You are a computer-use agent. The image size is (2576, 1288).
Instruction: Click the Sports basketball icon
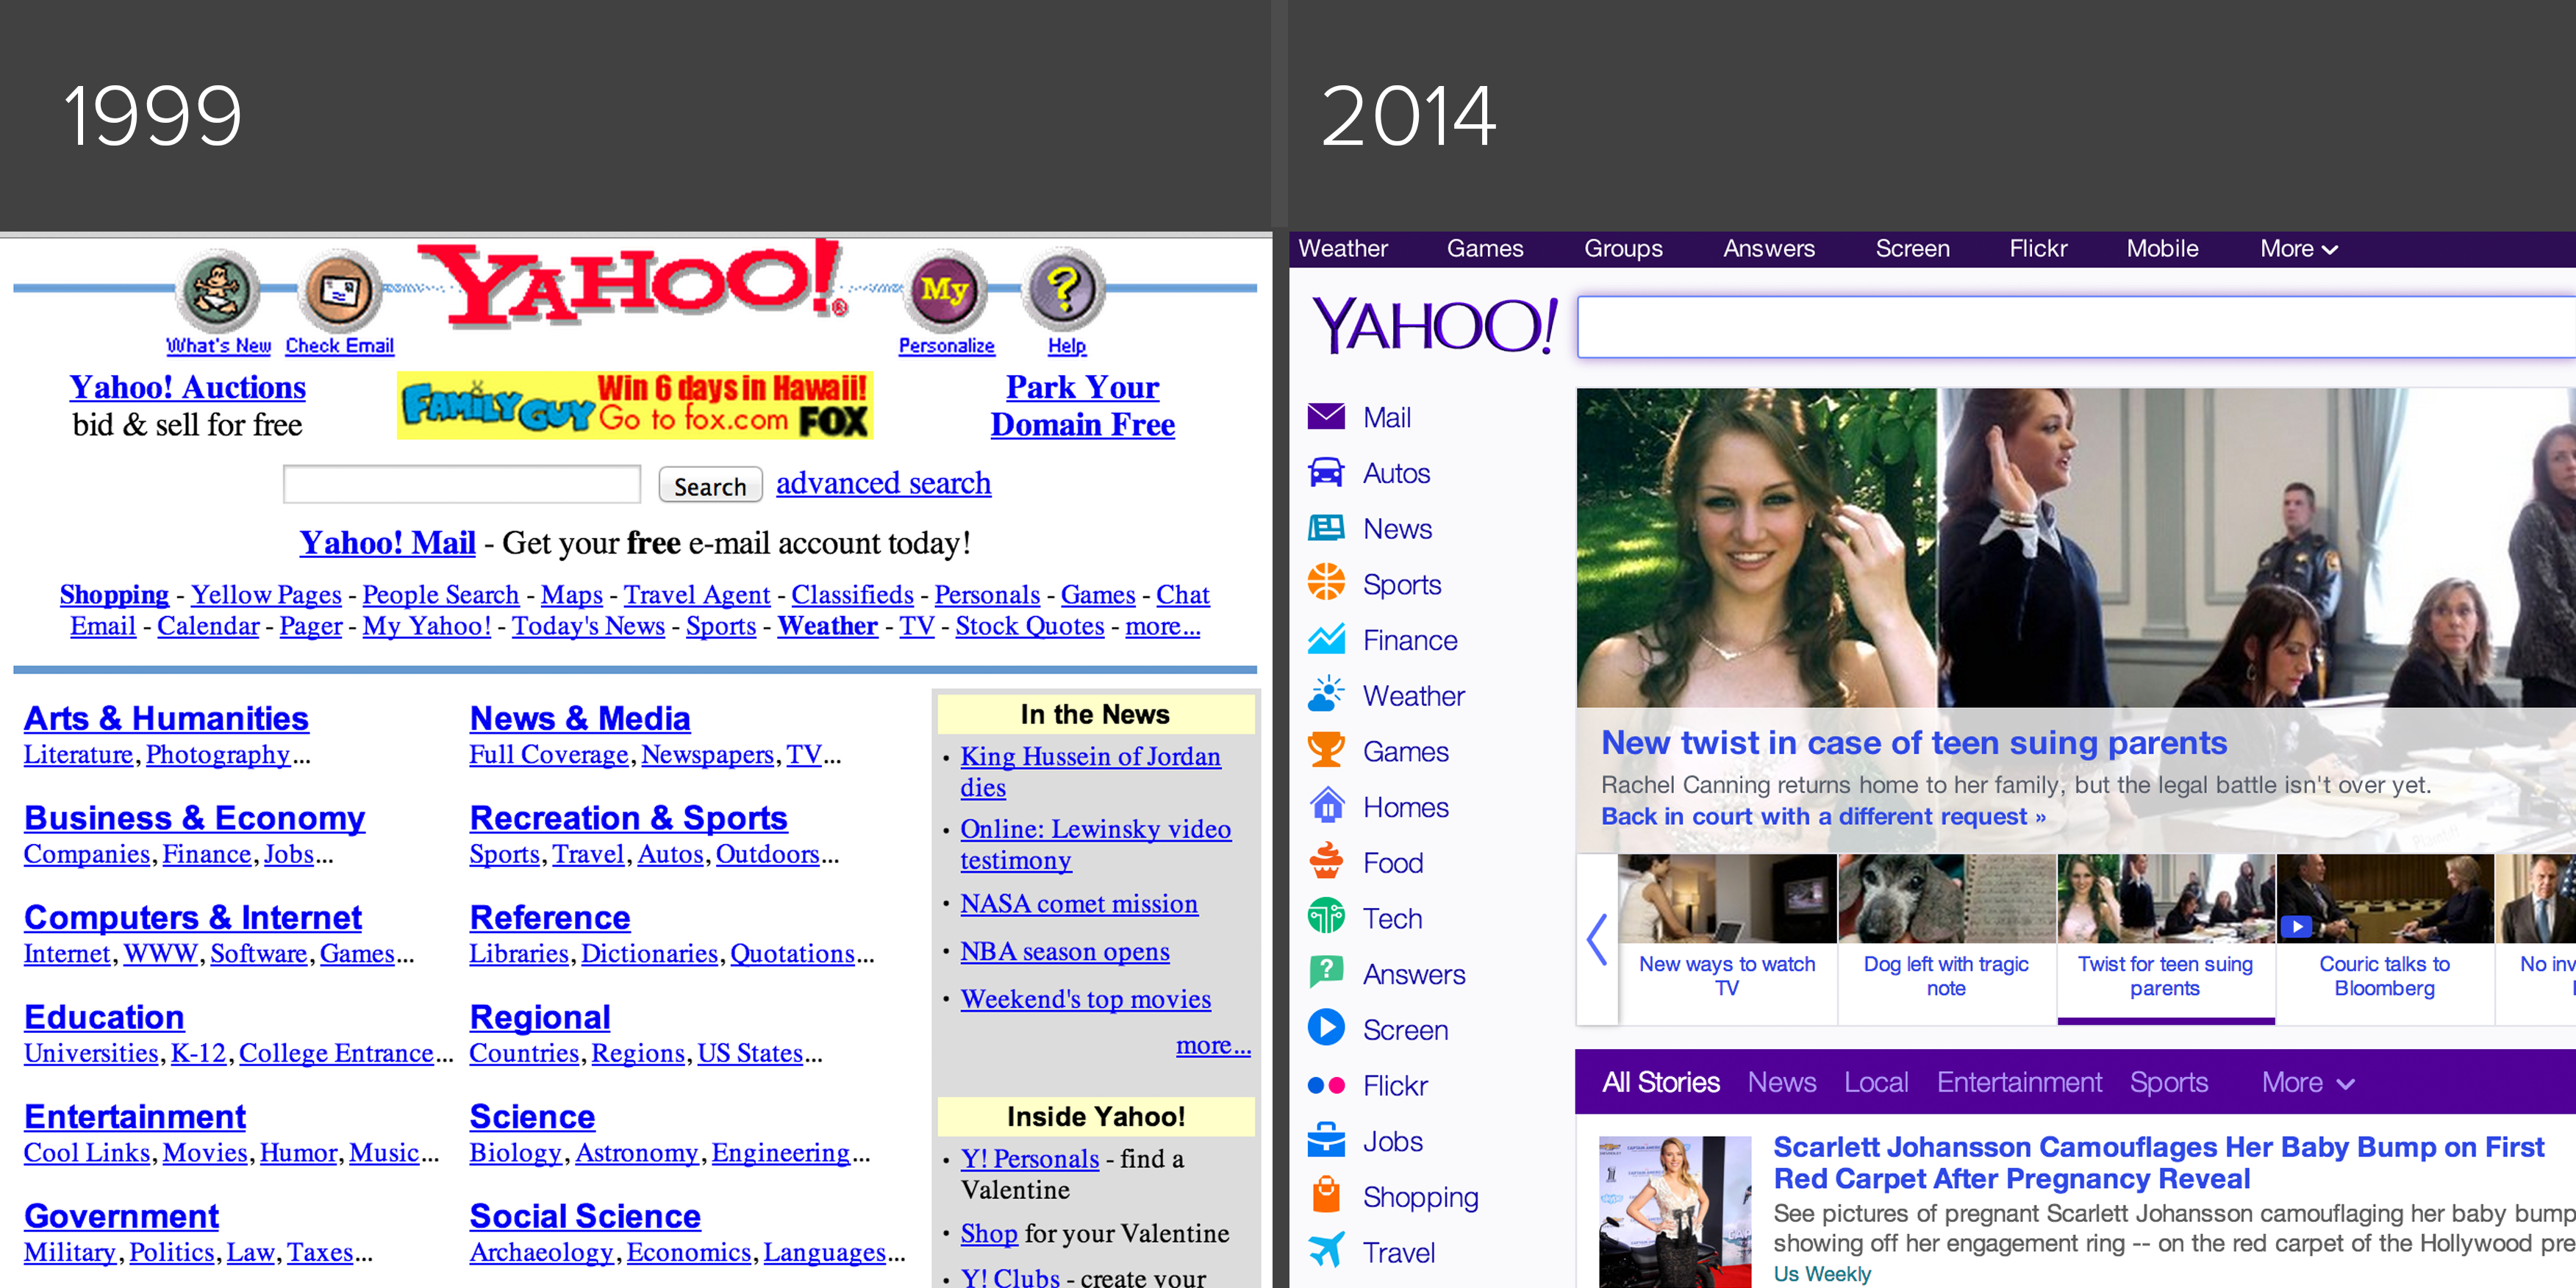[1326, 584]
